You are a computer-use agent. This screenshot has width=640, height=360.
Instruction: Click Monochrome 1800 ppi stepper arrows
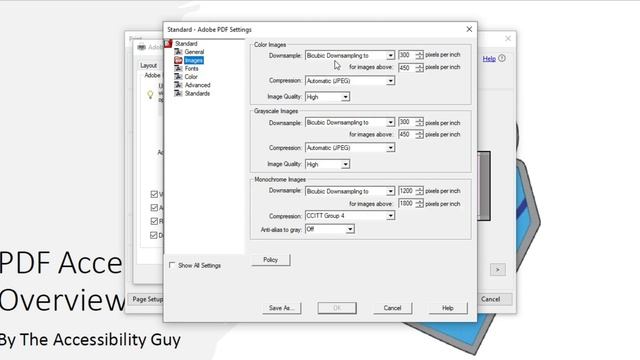[x=419, y=203]
